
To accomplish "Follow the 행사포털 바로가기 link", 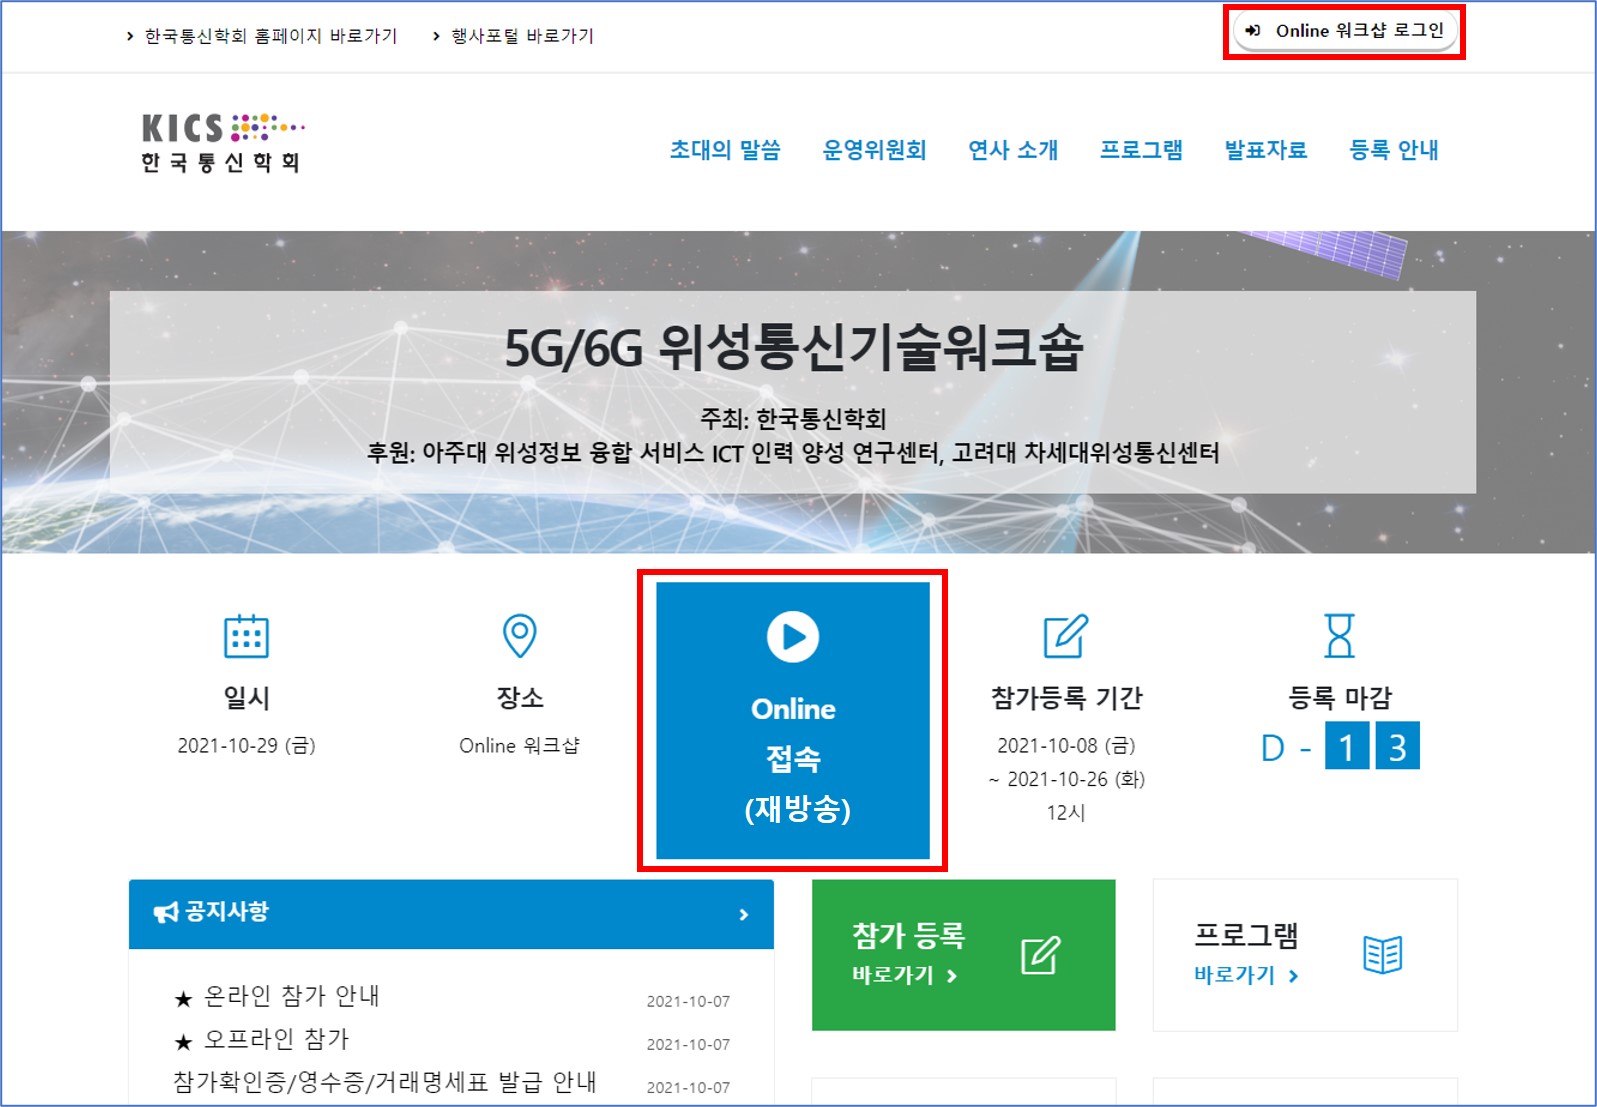I will (522, 36).
